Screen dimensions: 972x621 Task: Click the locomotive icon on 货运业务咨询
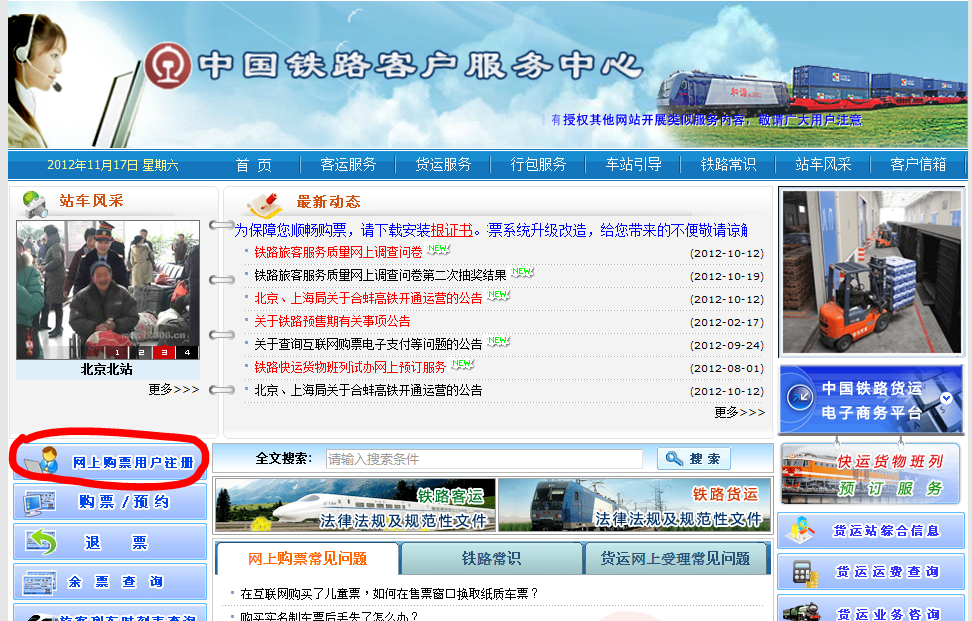[802, 612]
